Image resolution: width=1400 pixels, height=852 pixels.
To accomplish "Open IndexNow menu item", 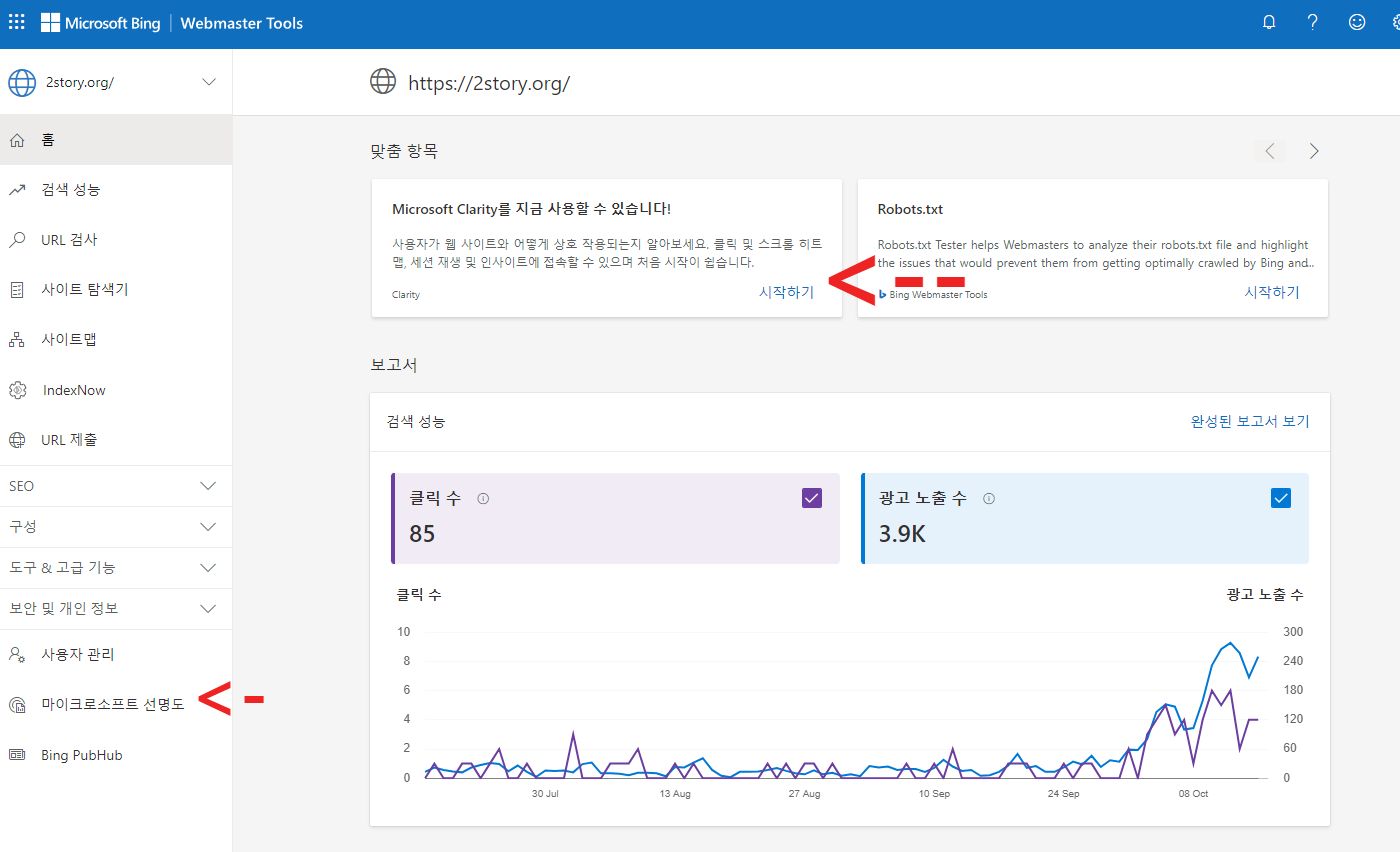I will [116, 390].
